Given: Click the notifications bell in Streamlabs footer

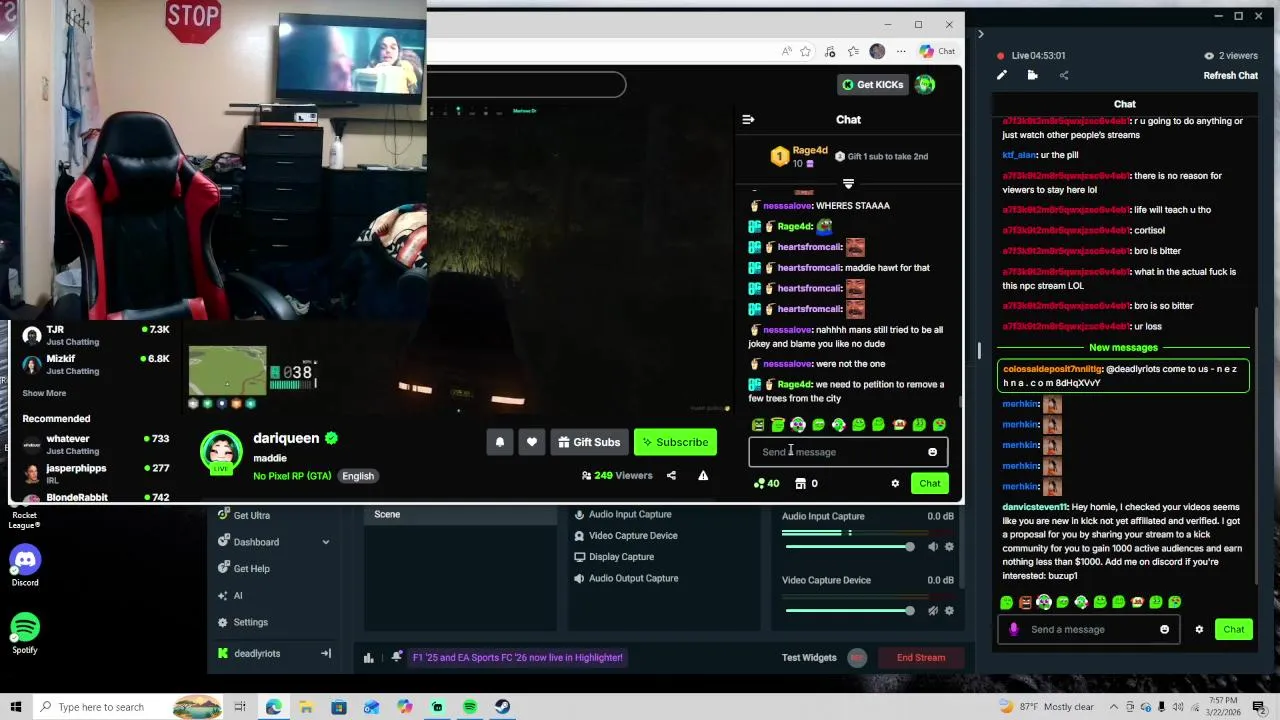Looking at the screenshot, I should pyautogui.click(x=397, y=657).
